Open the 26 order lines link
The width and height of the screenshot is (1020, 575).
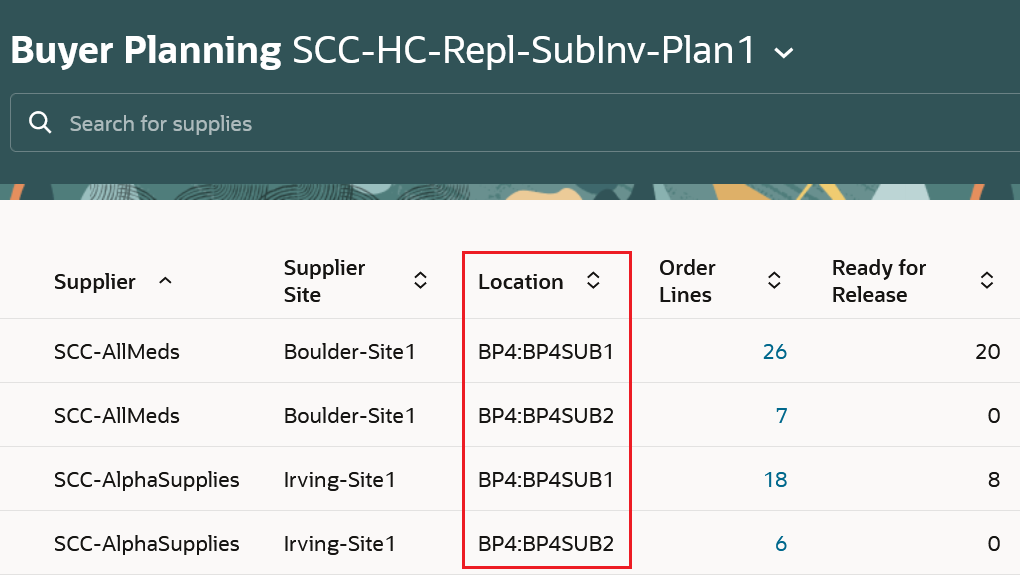tap(775, 351)
